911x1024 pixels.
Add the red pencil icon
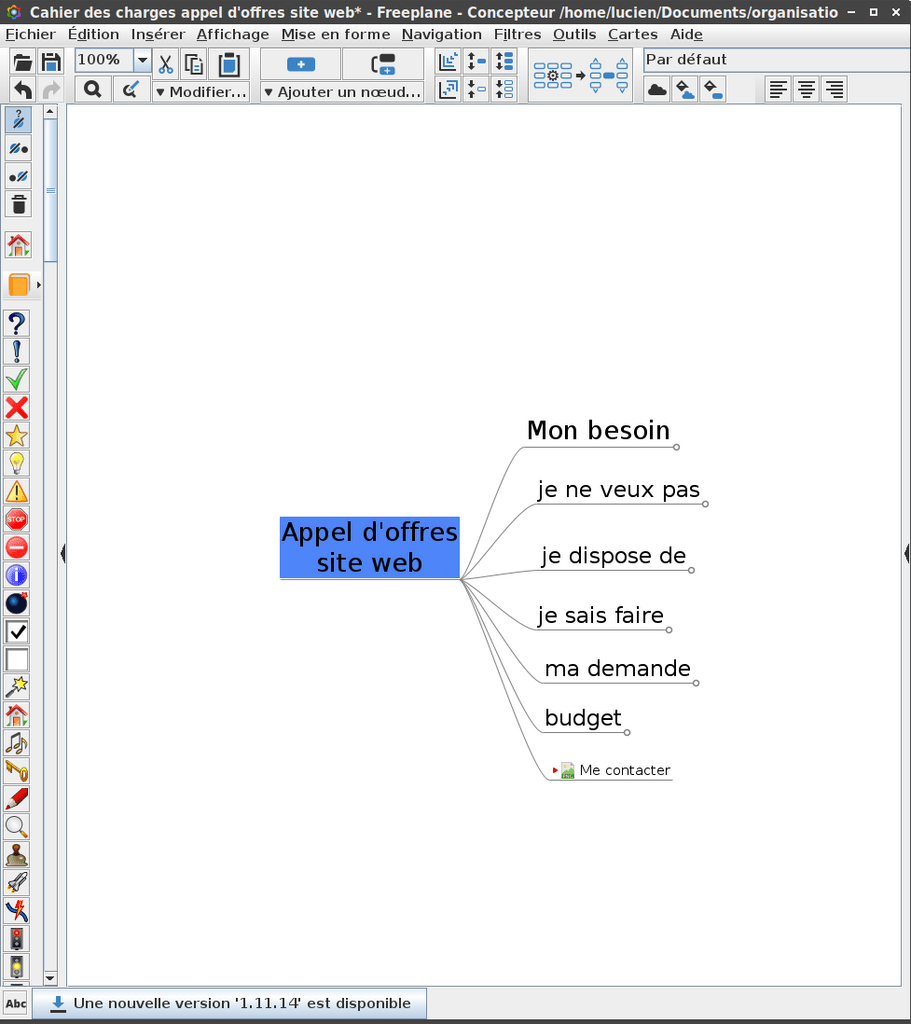17,799
